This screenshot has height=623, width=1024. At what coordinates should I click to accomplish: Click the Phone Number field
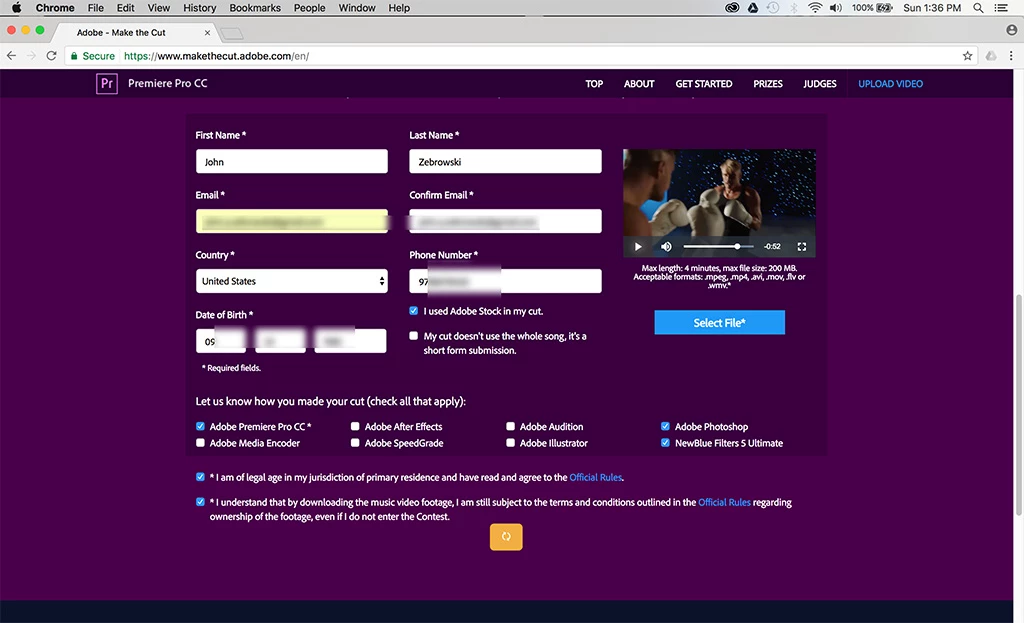[505, 281]
